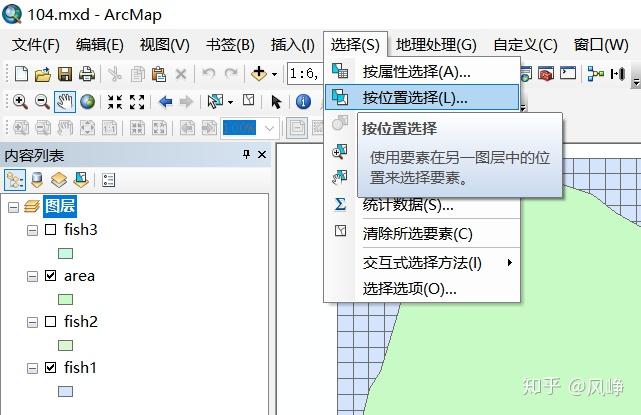Select the black arrow Select Elements tool
Image resolution: width=641 pixels, height=415 pixels.
click(276, 102)
